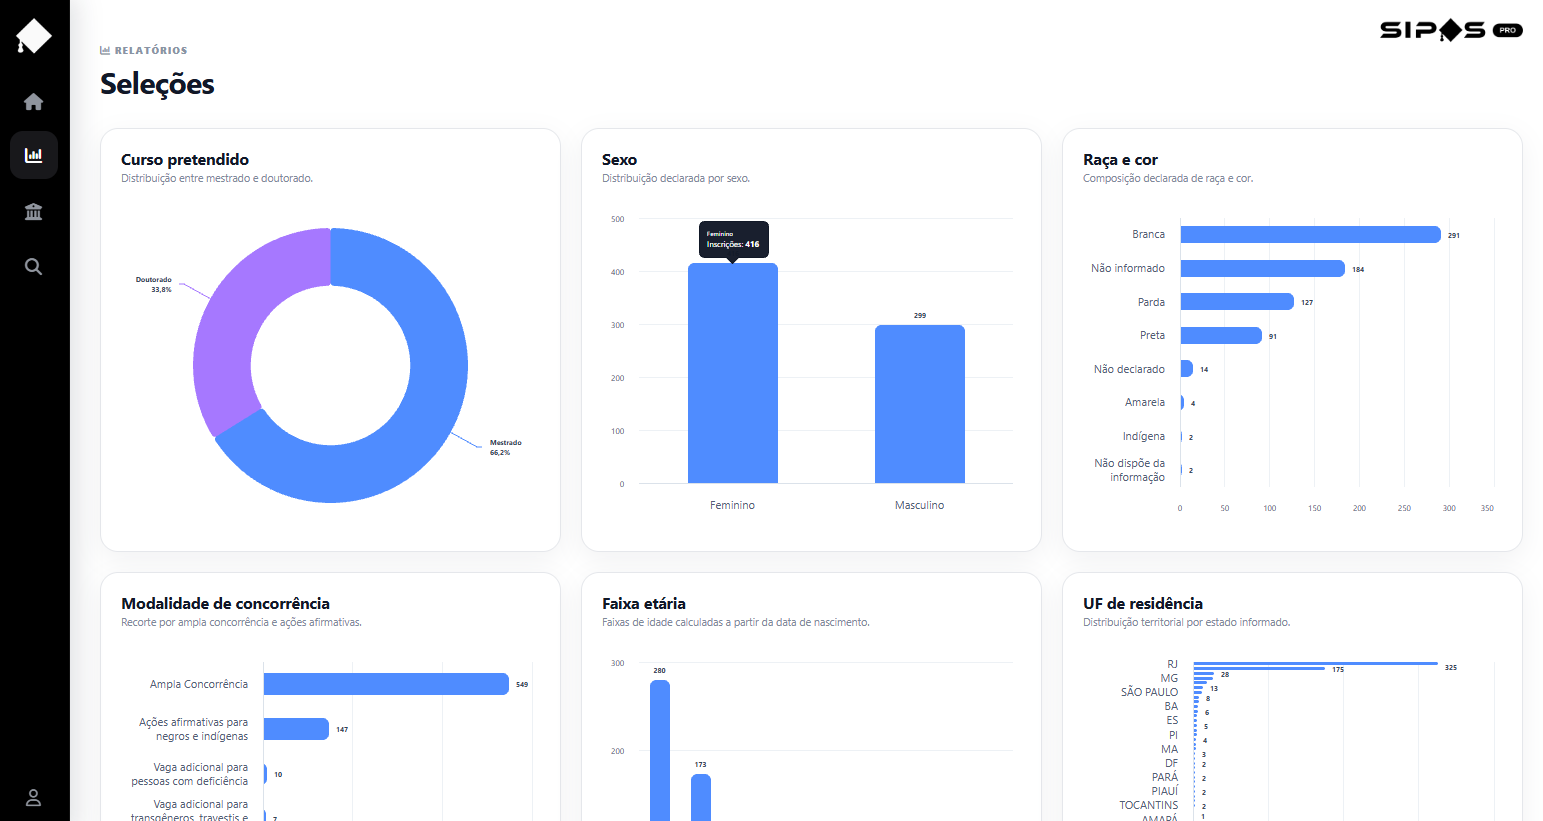The image size is (1543, 821).
Task: Click the "Sexo" card heading
Action: (619, 160)
